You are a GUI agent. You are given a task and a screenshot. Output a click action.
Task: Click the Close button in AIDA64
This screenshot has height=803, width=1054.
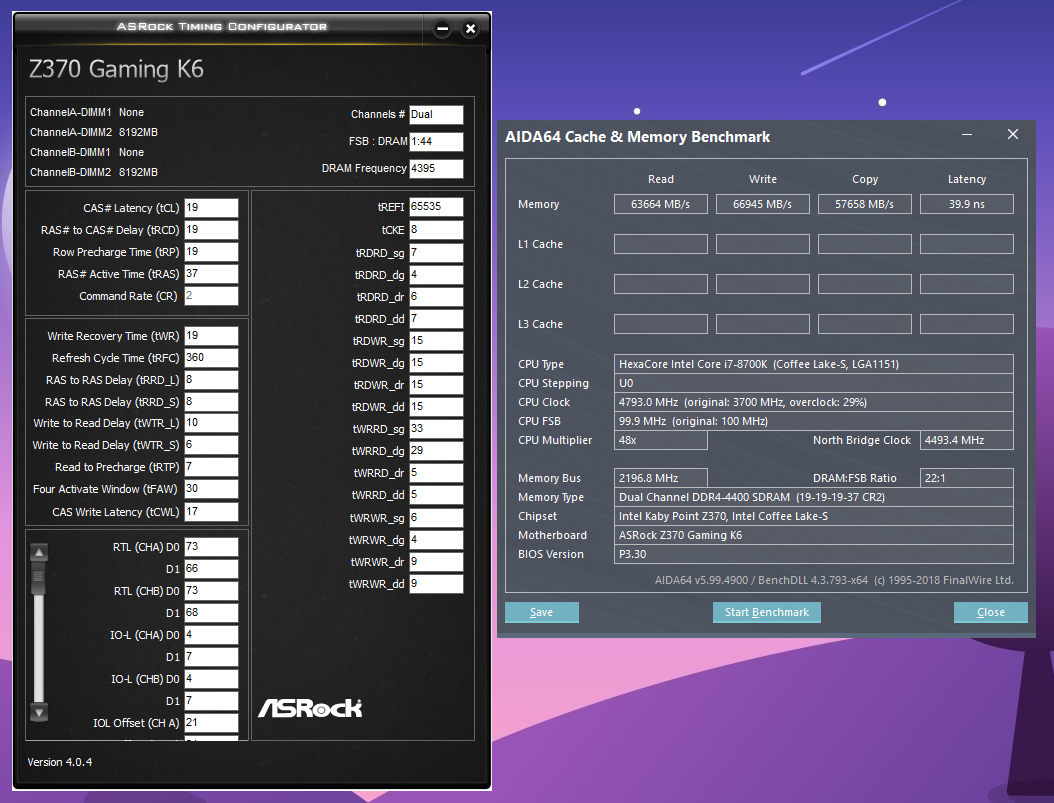coord(991,612)
